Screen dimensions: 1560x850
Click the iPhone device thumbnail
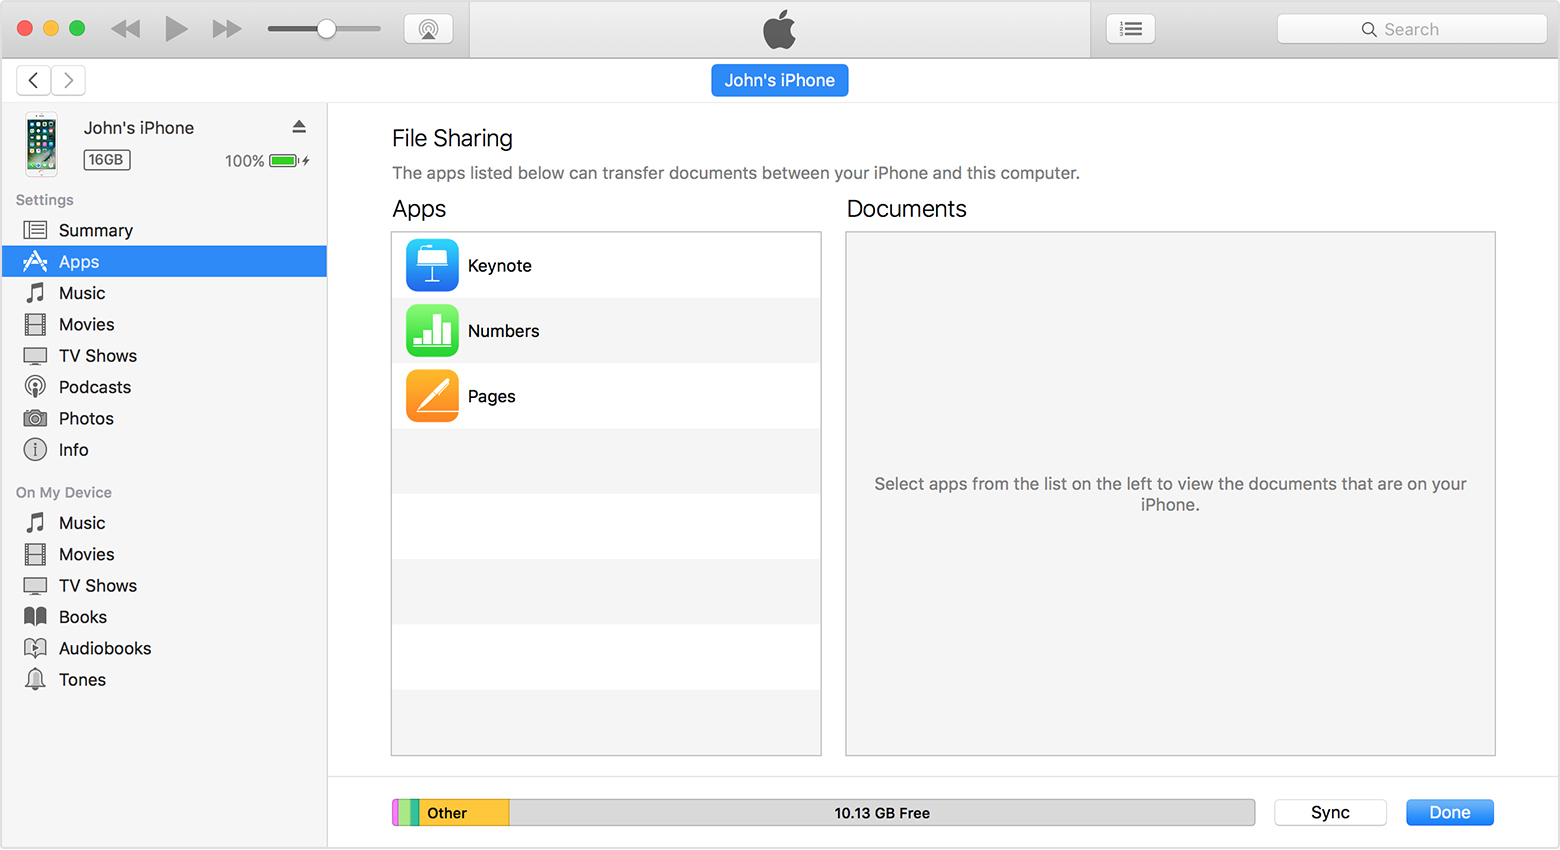pos(41,144)
